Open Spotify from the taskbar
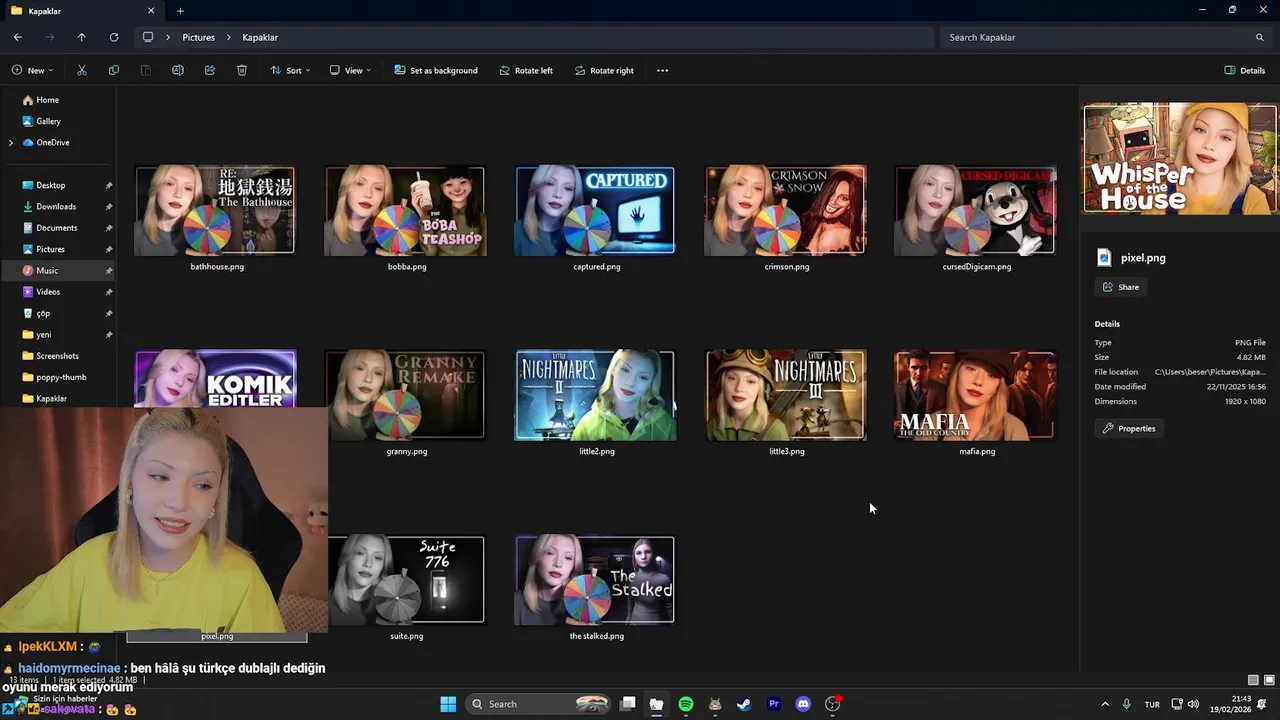 coord(686,704)
